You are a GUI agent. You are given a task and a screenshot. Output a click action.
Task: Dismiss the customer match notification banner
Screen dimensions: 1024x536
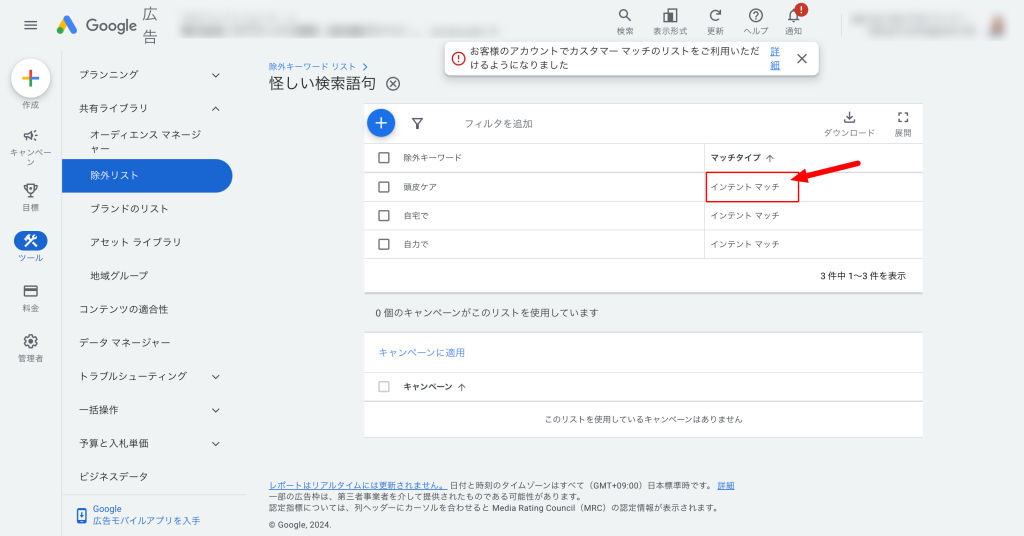(x=802, y=58)
